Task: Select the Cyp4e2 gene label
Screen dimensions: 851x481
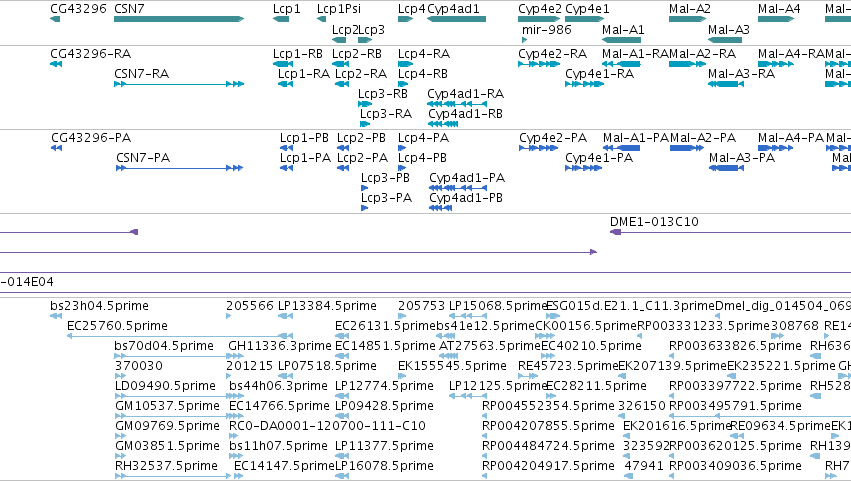Action: (539, 9)
